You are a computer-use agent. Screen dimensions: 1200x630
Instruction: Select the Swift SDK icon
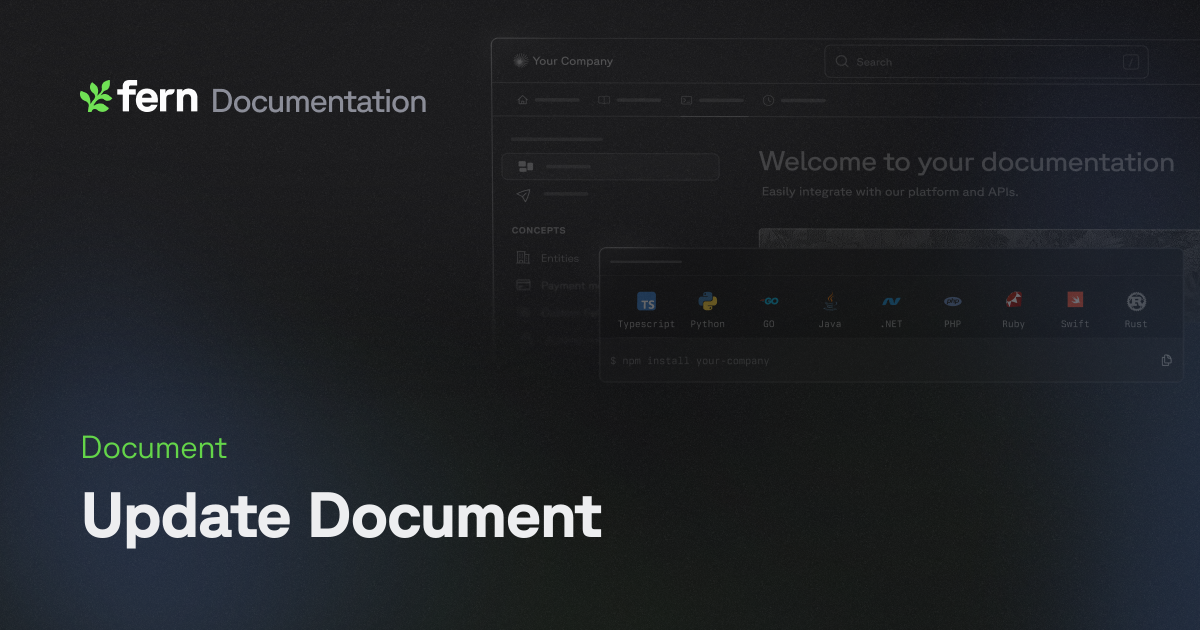(x=1075, y=299)
